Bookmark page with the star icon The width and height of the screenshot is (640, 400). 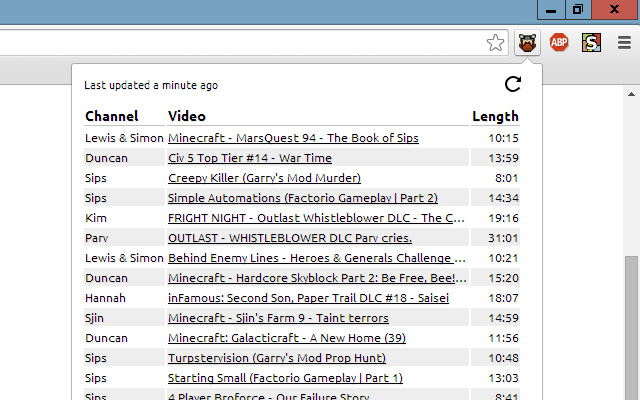(495, 43)
